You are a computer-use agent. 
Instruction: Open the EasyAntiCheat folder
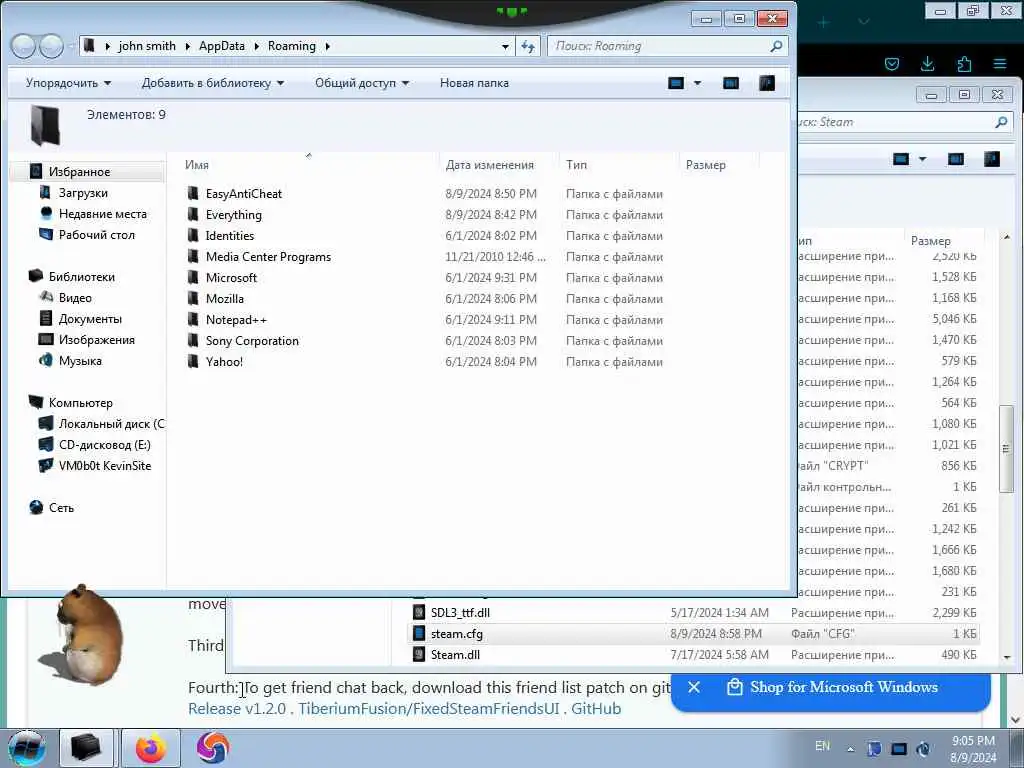pos(244,194)
